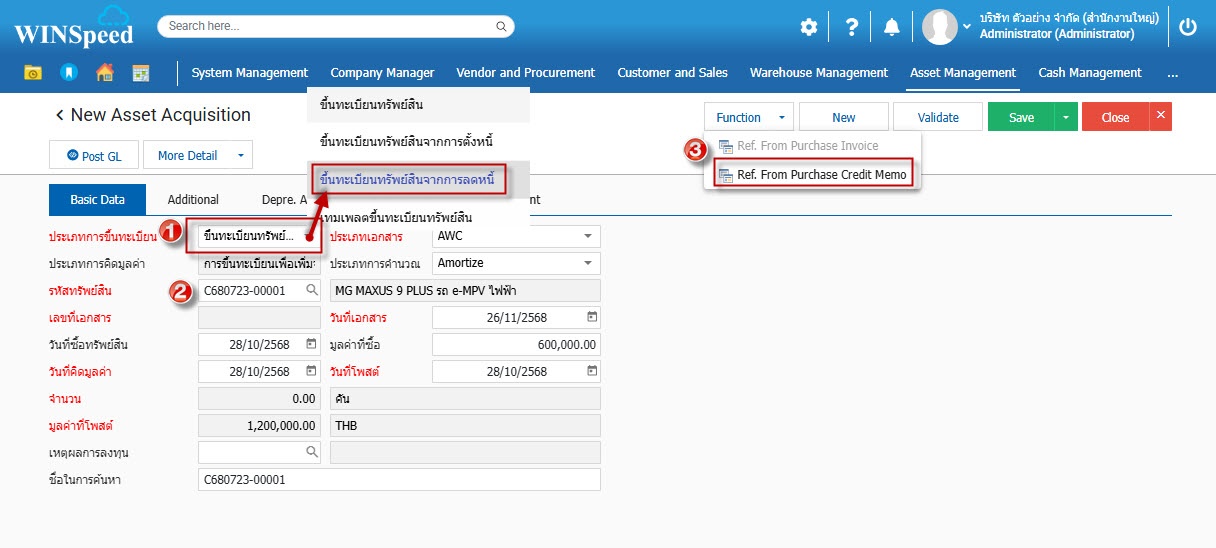The height and width of the screenshot is (548, 1216).
Task: Click the magnifier in the search bar
Action: 502,26
